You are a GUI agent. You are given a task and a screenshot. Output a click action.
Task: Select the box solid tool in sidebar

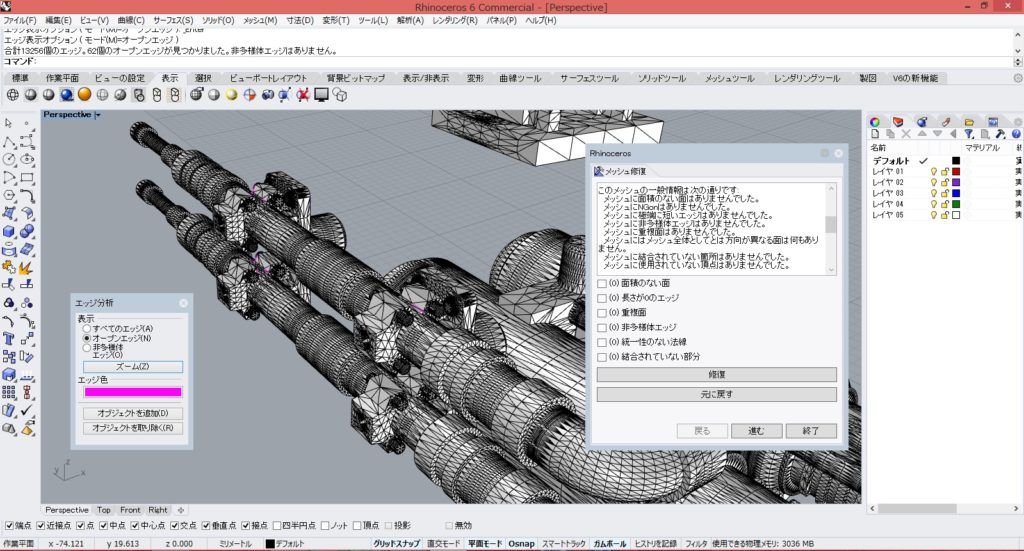click(9, 229)
